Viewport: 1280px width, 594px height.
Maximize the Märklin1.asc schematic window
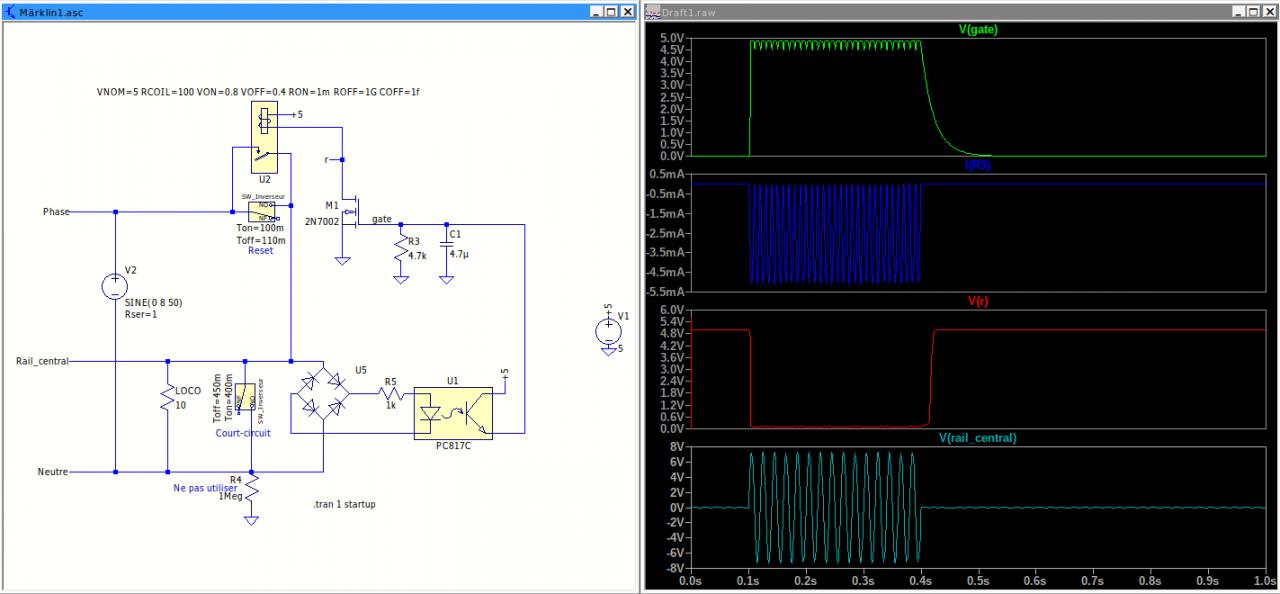[611, 11]
